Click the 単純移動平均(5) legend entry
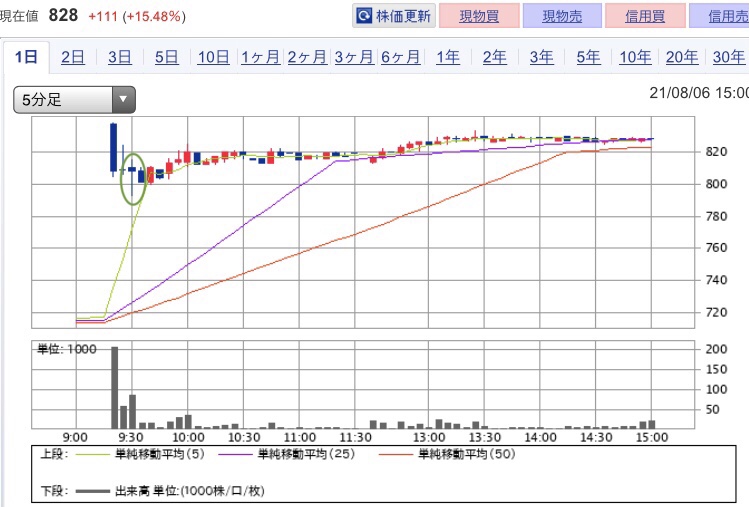The width and height of the screenshot is (749, 507). [x=160, y=454]
